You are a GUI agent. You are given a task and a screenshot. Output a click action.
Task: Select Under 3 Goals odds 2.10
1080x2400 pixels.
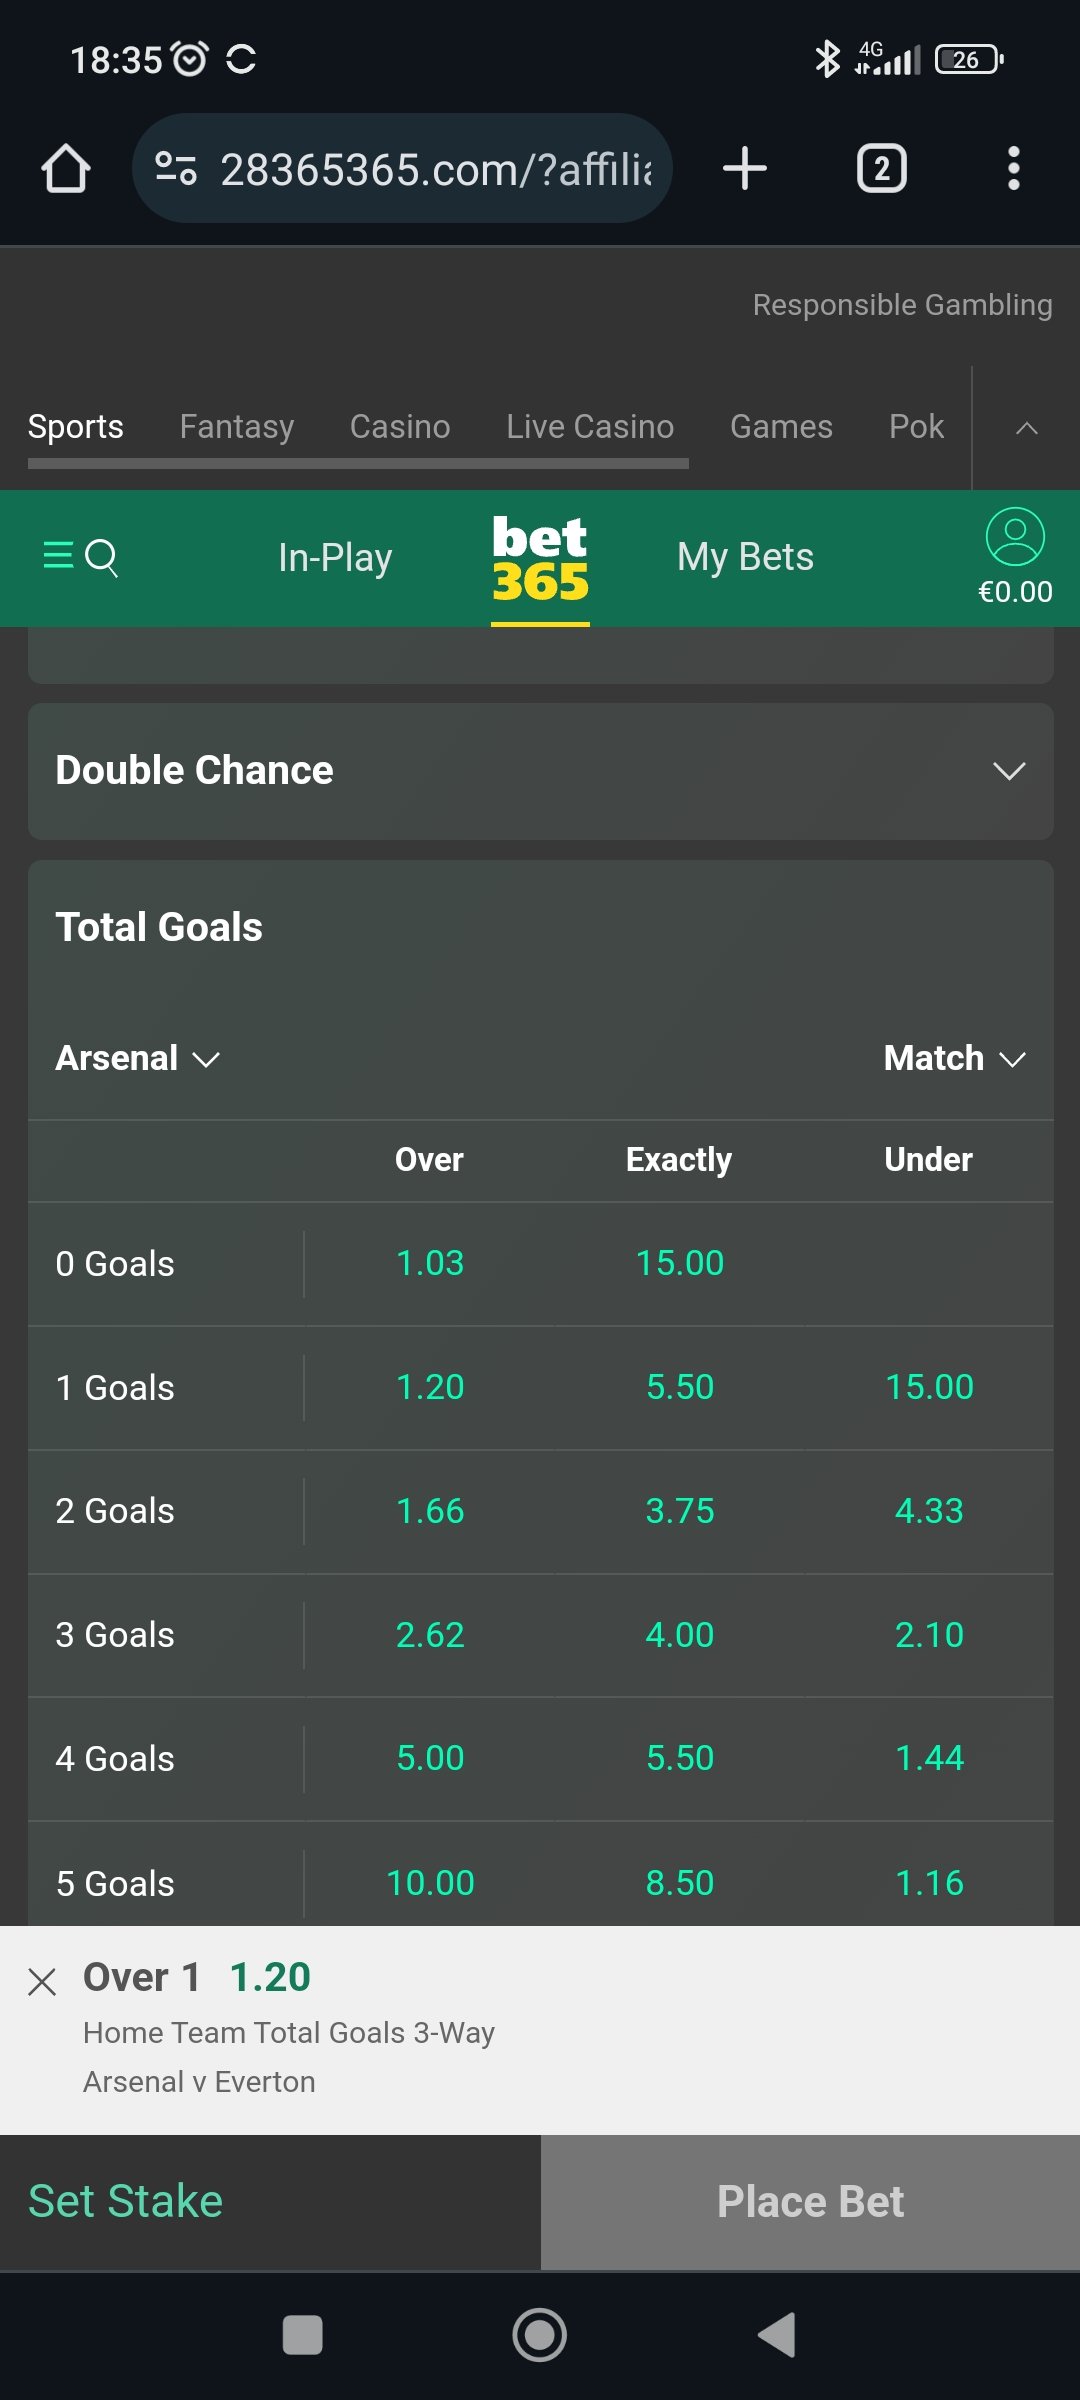click(x=929, y=1635)
